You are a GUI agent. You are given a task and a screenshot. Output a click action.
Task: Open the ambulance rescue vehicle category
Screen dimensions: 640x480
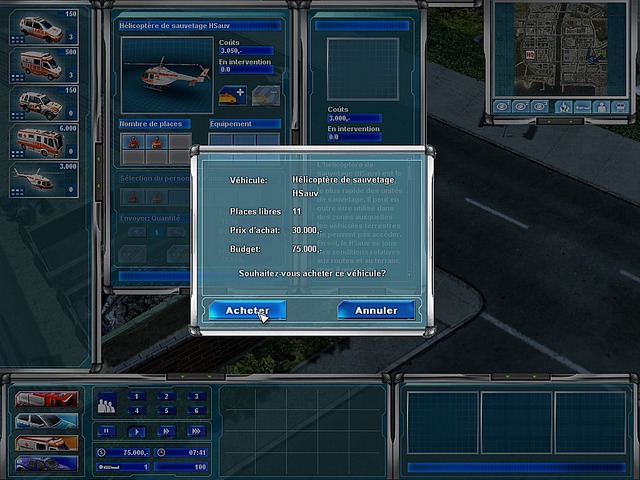pos(46,442)
